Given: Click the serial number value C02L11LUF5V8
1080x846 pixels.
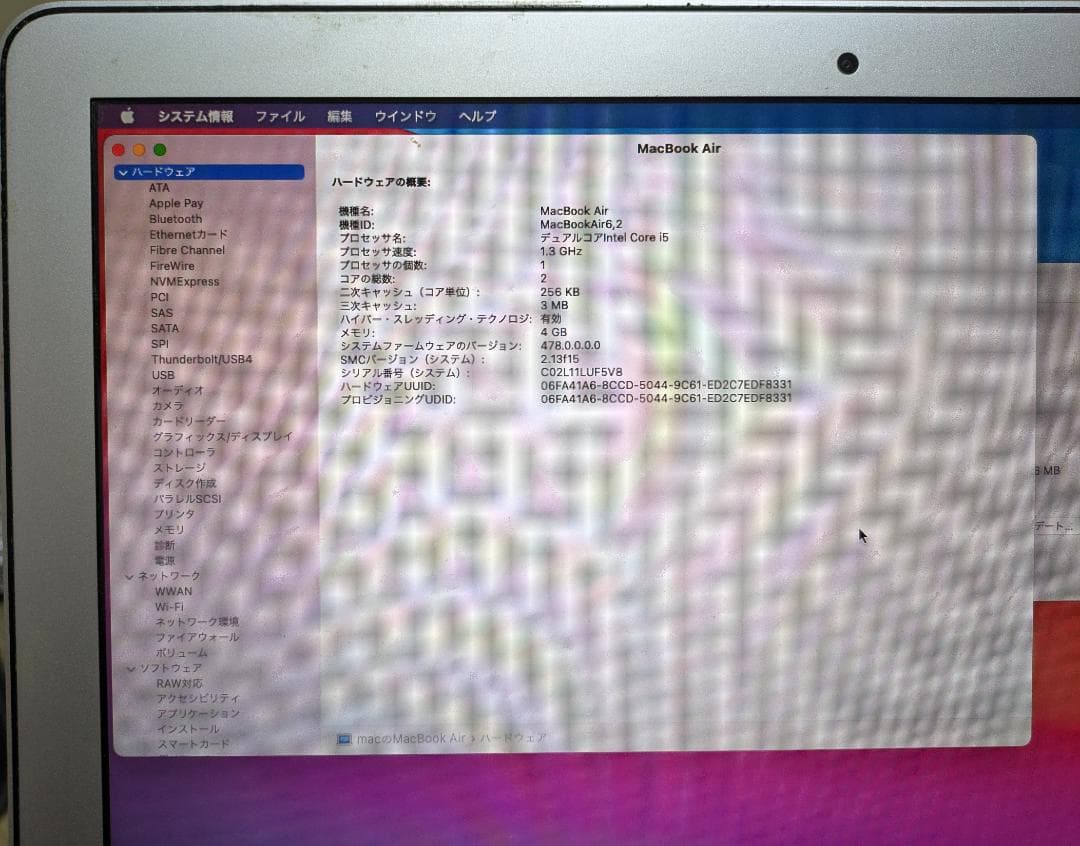Looking at the screenshot, I should (x=581, y=373).
